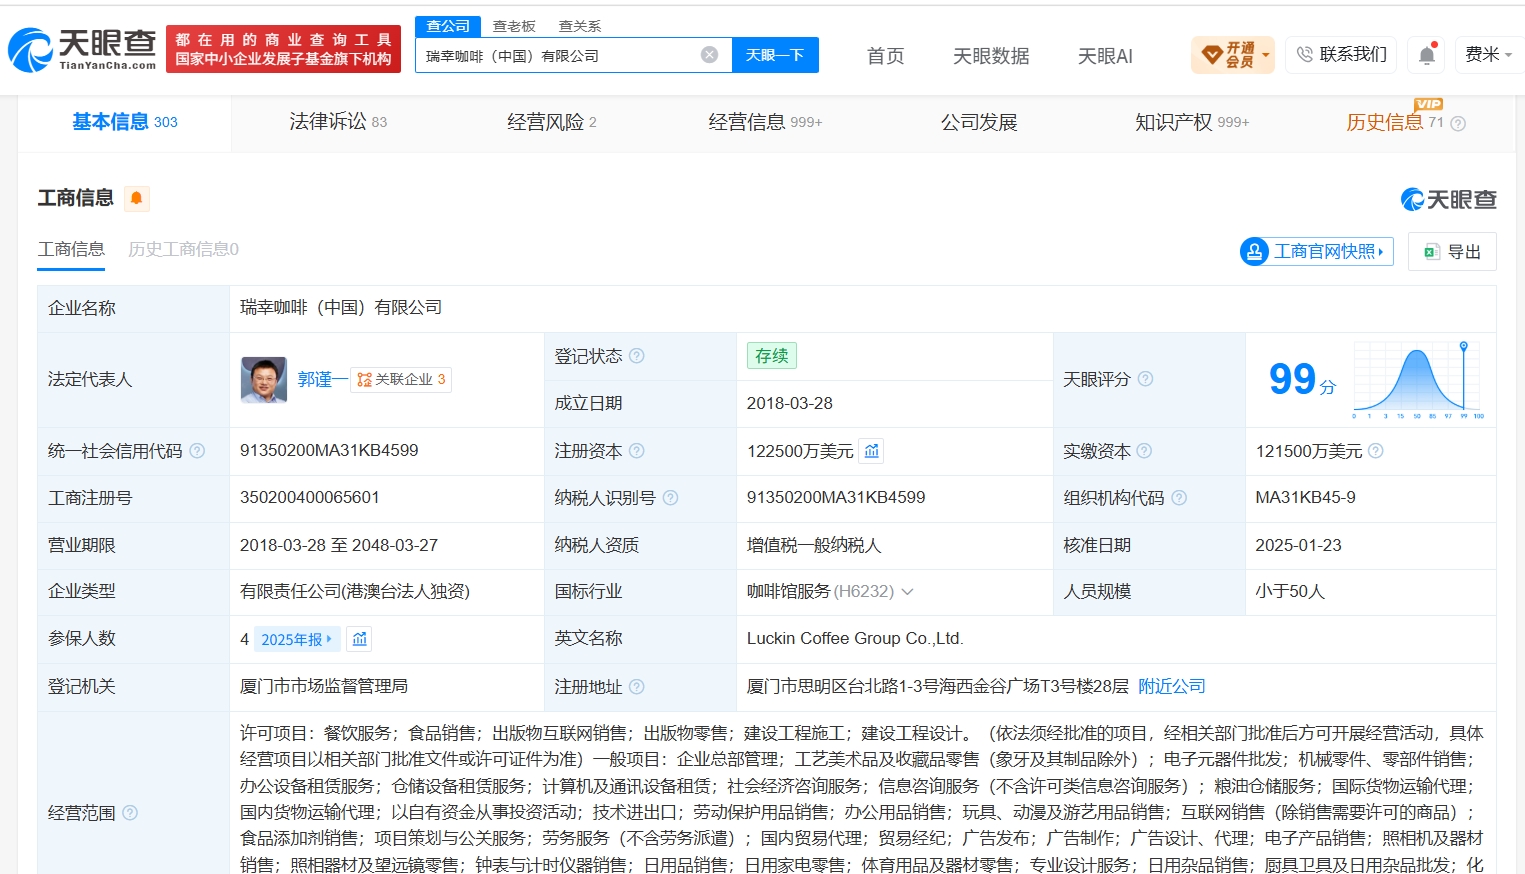Open the 经营信息 tab
Screen dimensions: 1525x874
point(765,122)
